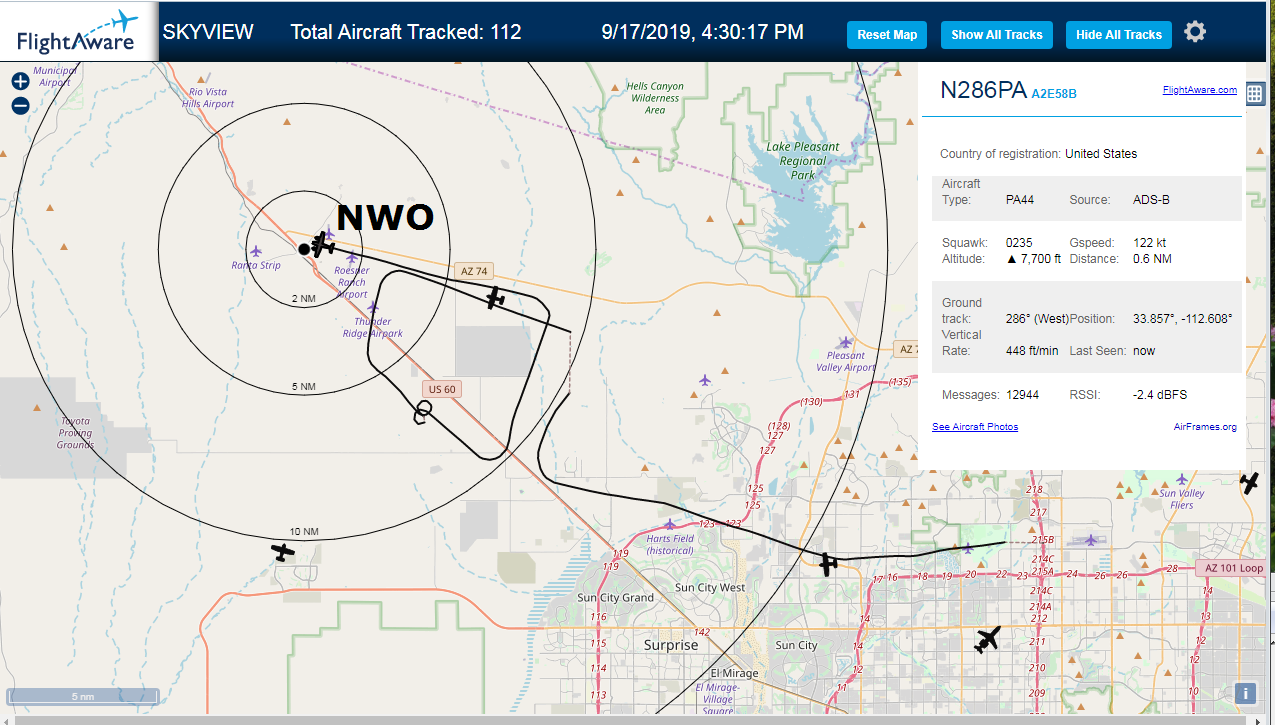
Task: Select aircraft near Sun Valley Fliers
Action: [1250, 483]
